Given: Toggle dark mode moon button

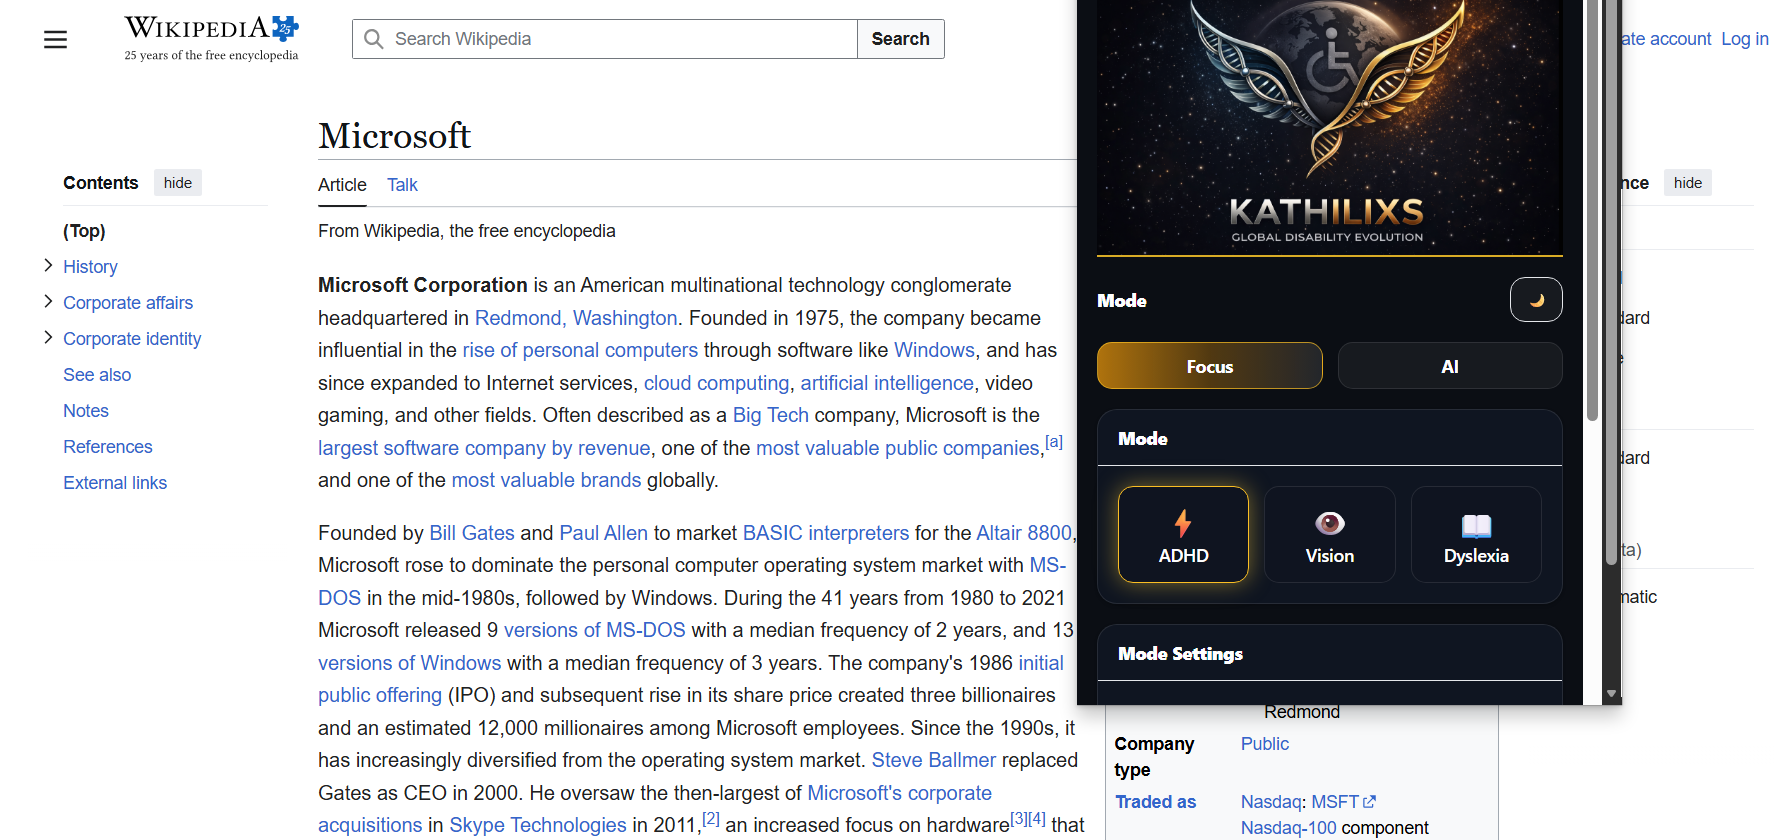Looking at the screenshot, I should [1536, 300].
